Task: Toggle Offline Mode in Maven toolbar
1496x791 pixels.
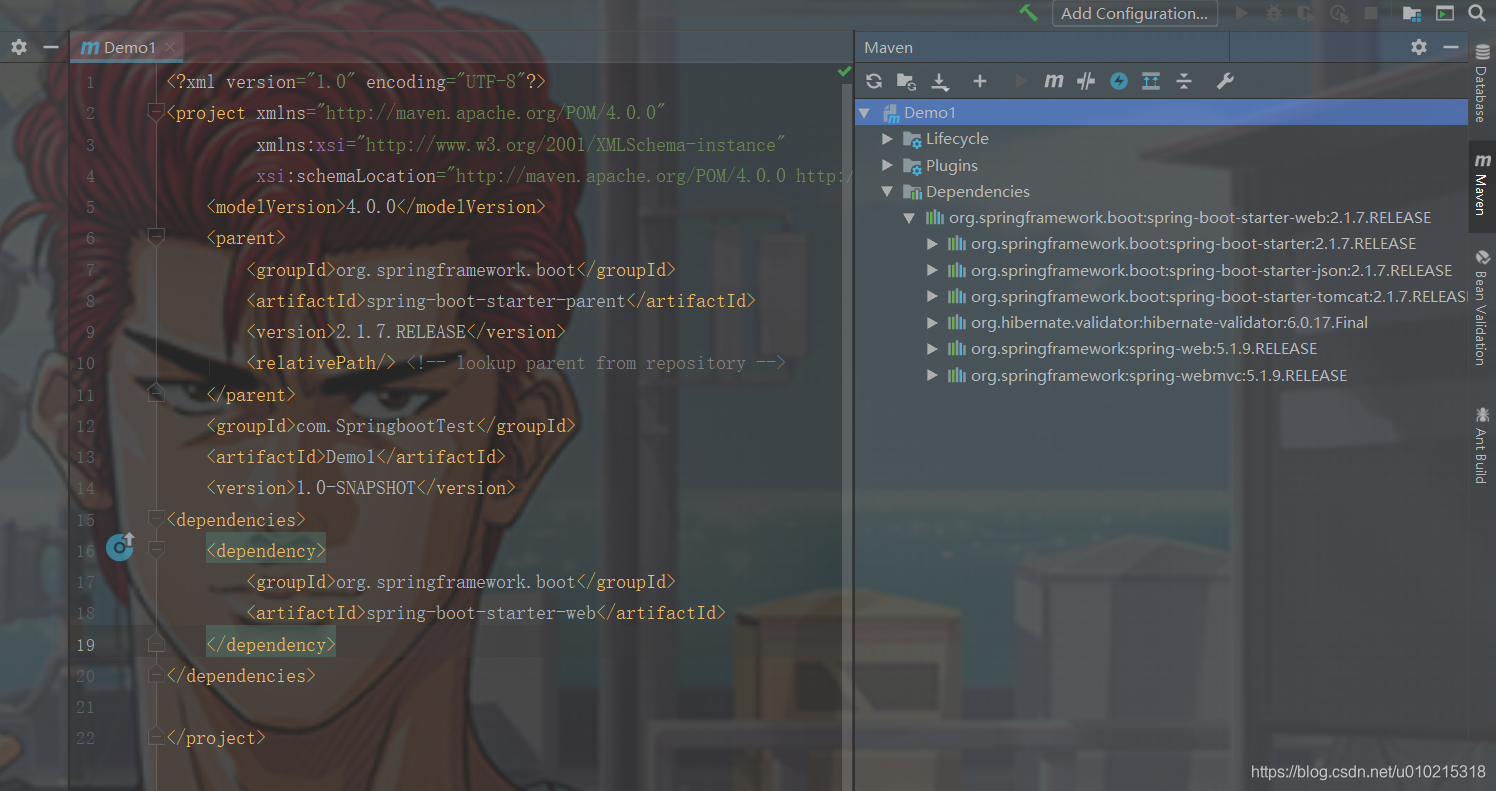Action: [1086, 81]
